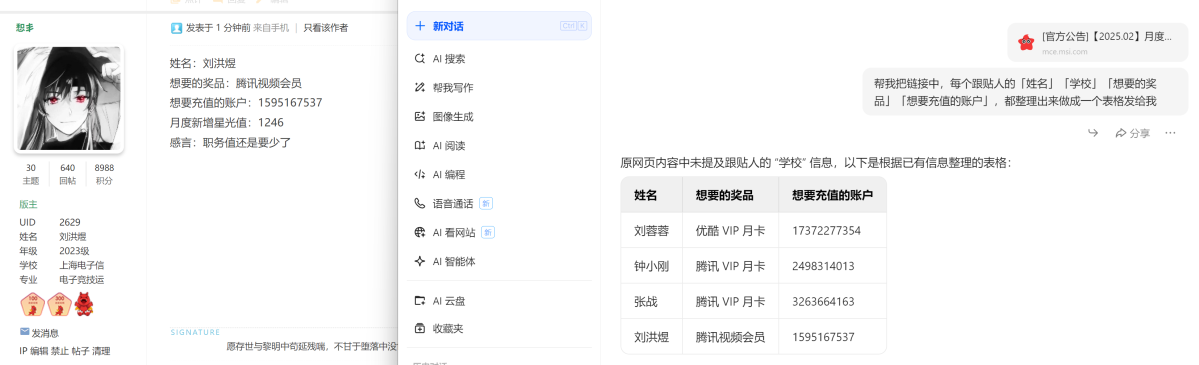Click the post author icon before 发表于
This screenshot has height=365, width=1199.
point(177,28)
